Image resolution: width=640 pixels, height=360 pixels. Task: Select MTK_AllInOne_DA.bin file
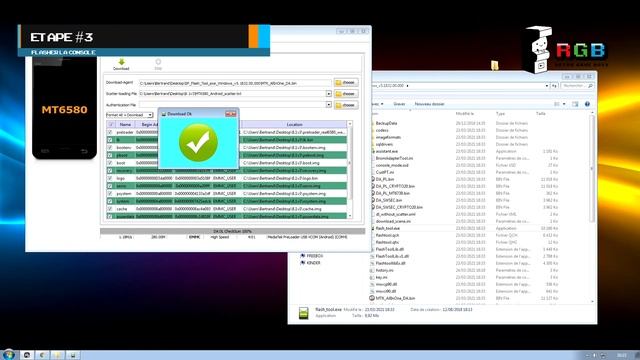click(x=395, y=298)
